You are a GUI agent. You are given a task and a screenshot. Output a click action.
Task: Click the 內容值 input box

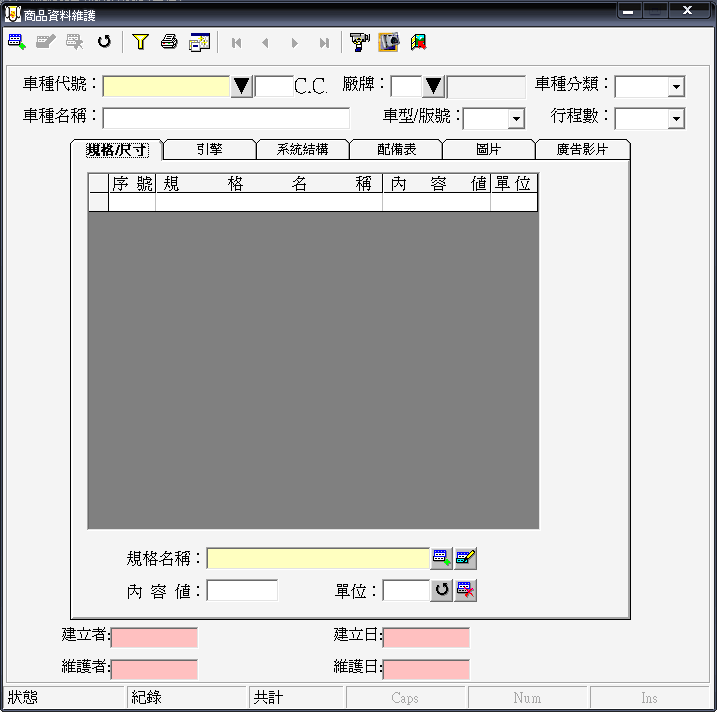[x=242, y=590]
